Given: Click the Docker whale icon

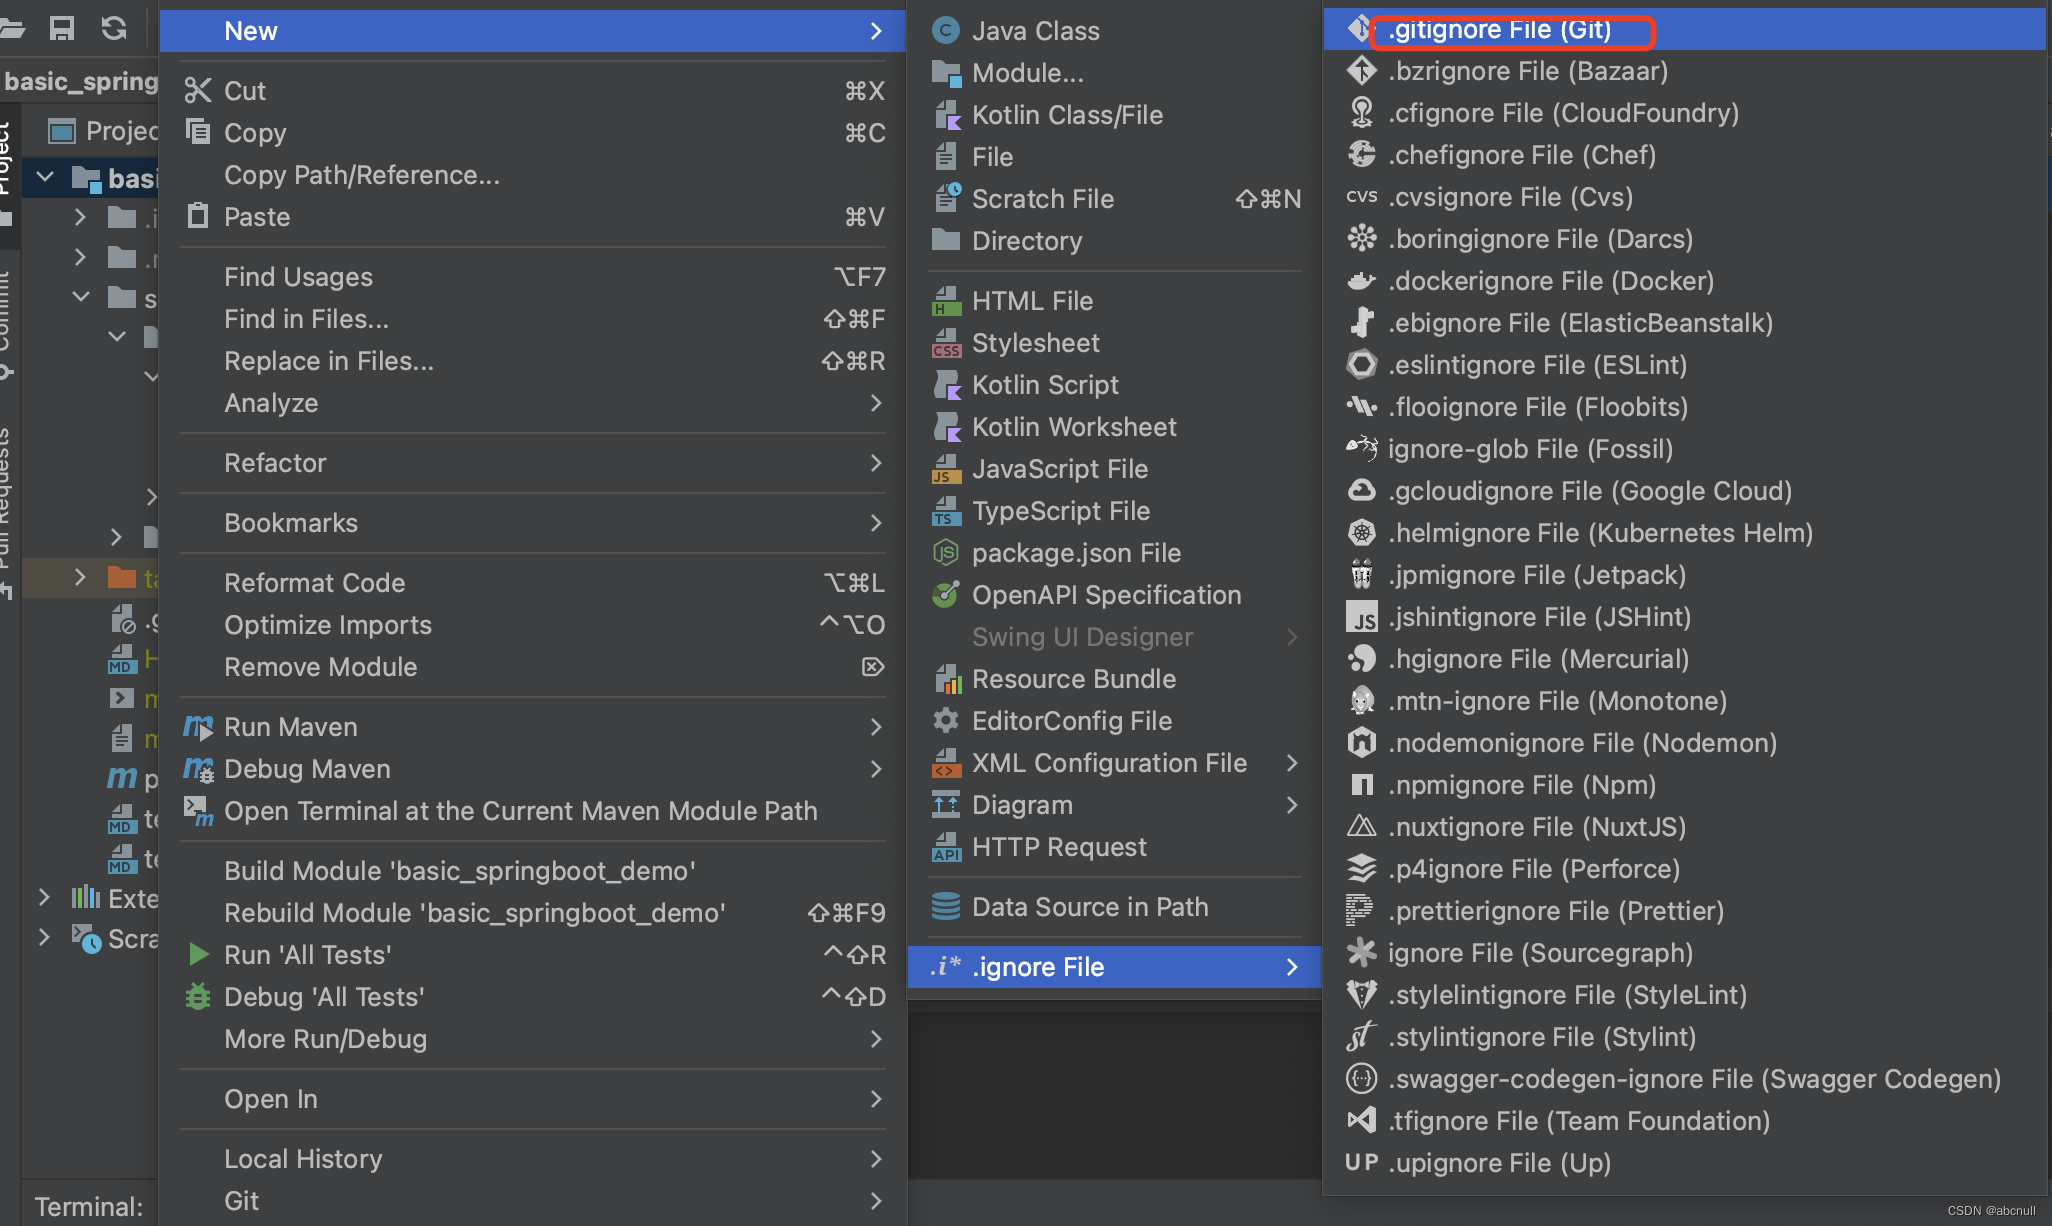Looking at the screenshot, I should (x=1361, y=281).
